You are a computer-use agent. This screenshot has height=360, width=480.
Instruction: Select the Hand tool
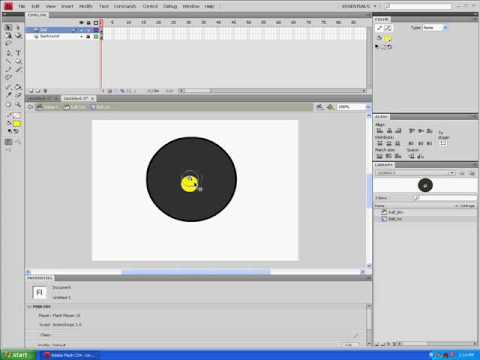tap(9, 105)
